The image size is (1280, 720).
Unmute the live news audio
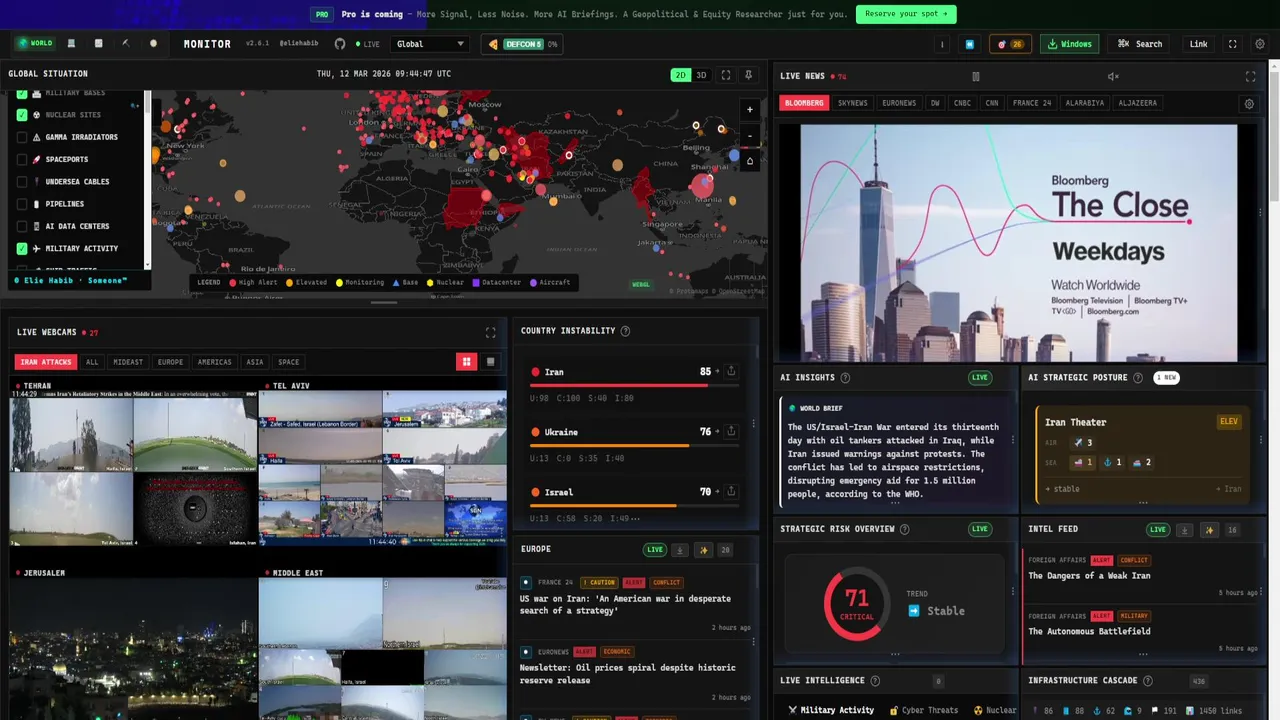pos(1113,76)
